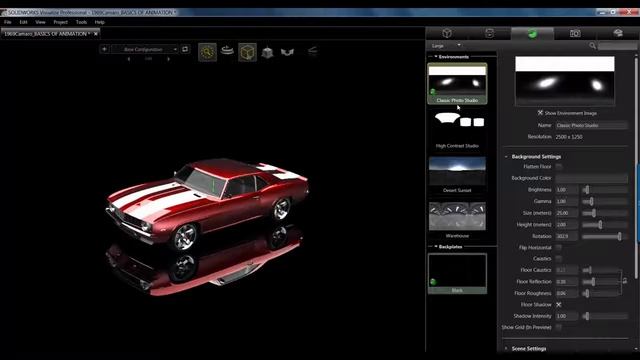This screenshot has width=640, height=360.
Task: Click the Brightness value field
Action: click(567, 190)
